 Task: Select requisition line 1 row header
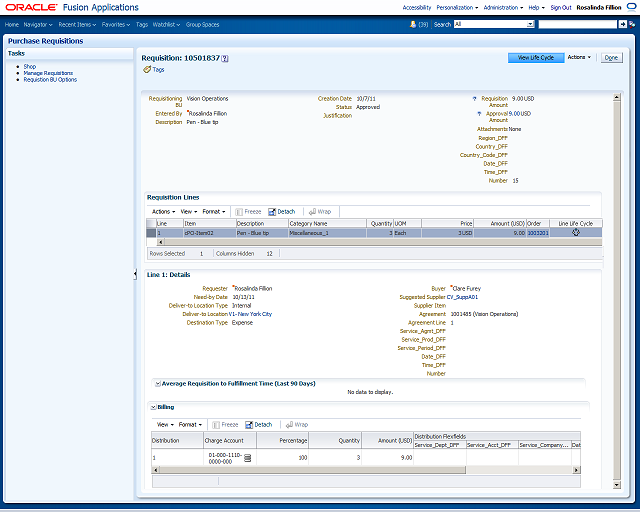(151, 233)
